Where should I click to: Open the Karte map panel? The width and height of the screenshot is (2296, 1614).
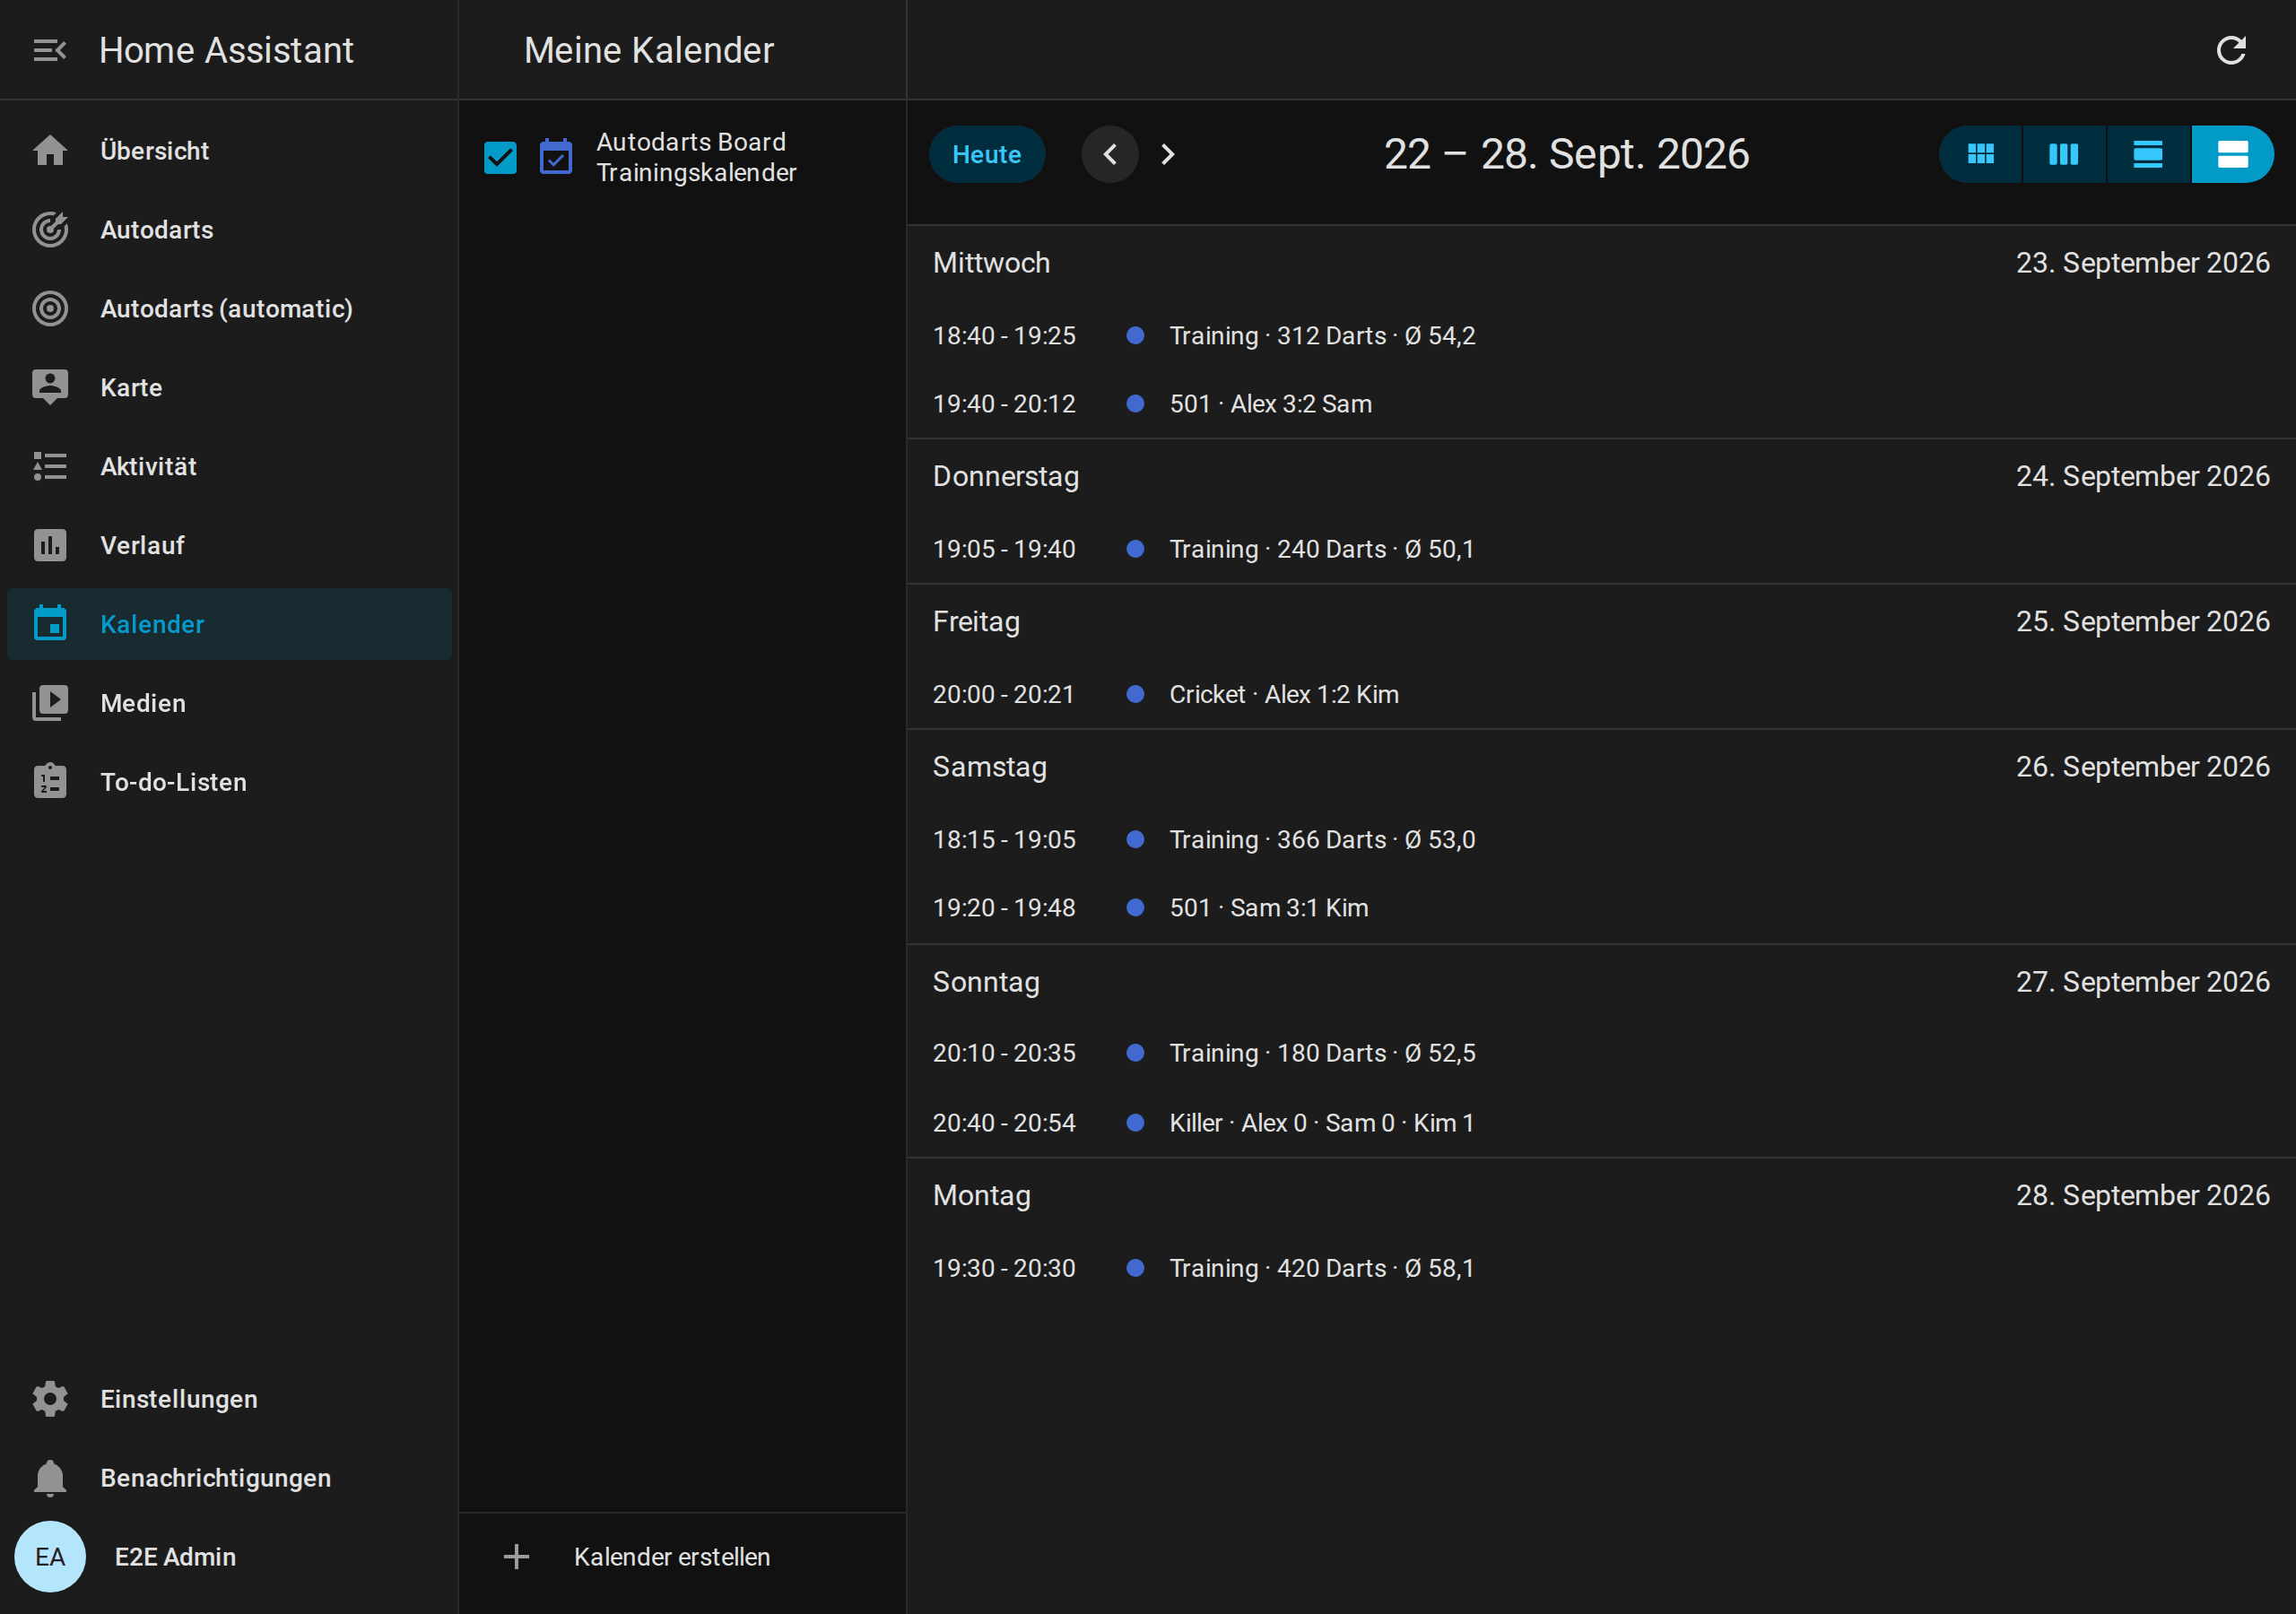pyautogui.click(x=229, y=388)
